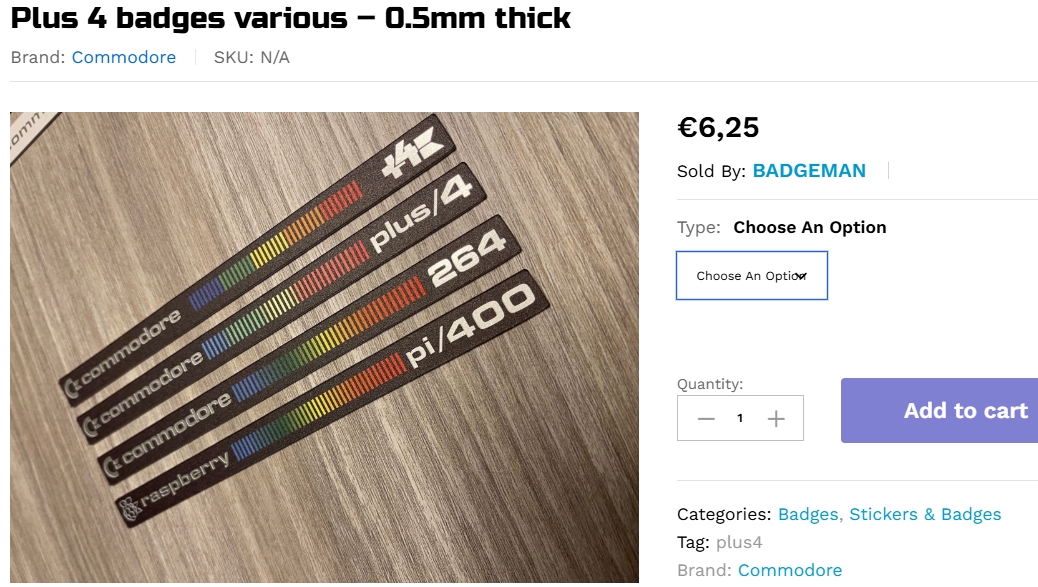Open Commodore brand link below the tag

click(790, 570)
